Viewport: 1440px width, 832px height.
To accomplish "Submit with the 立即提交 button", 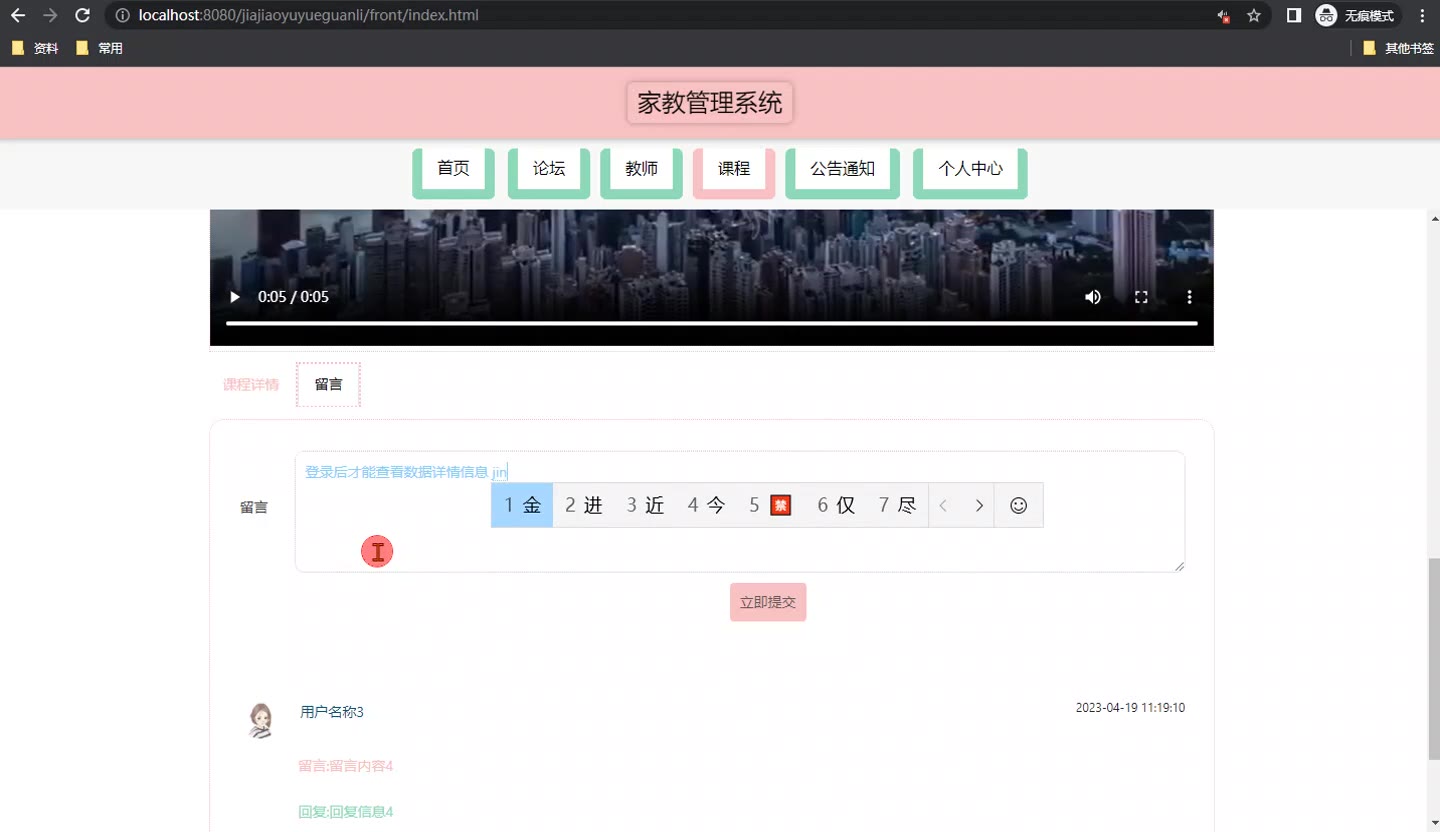I will [x=768, y=602].
